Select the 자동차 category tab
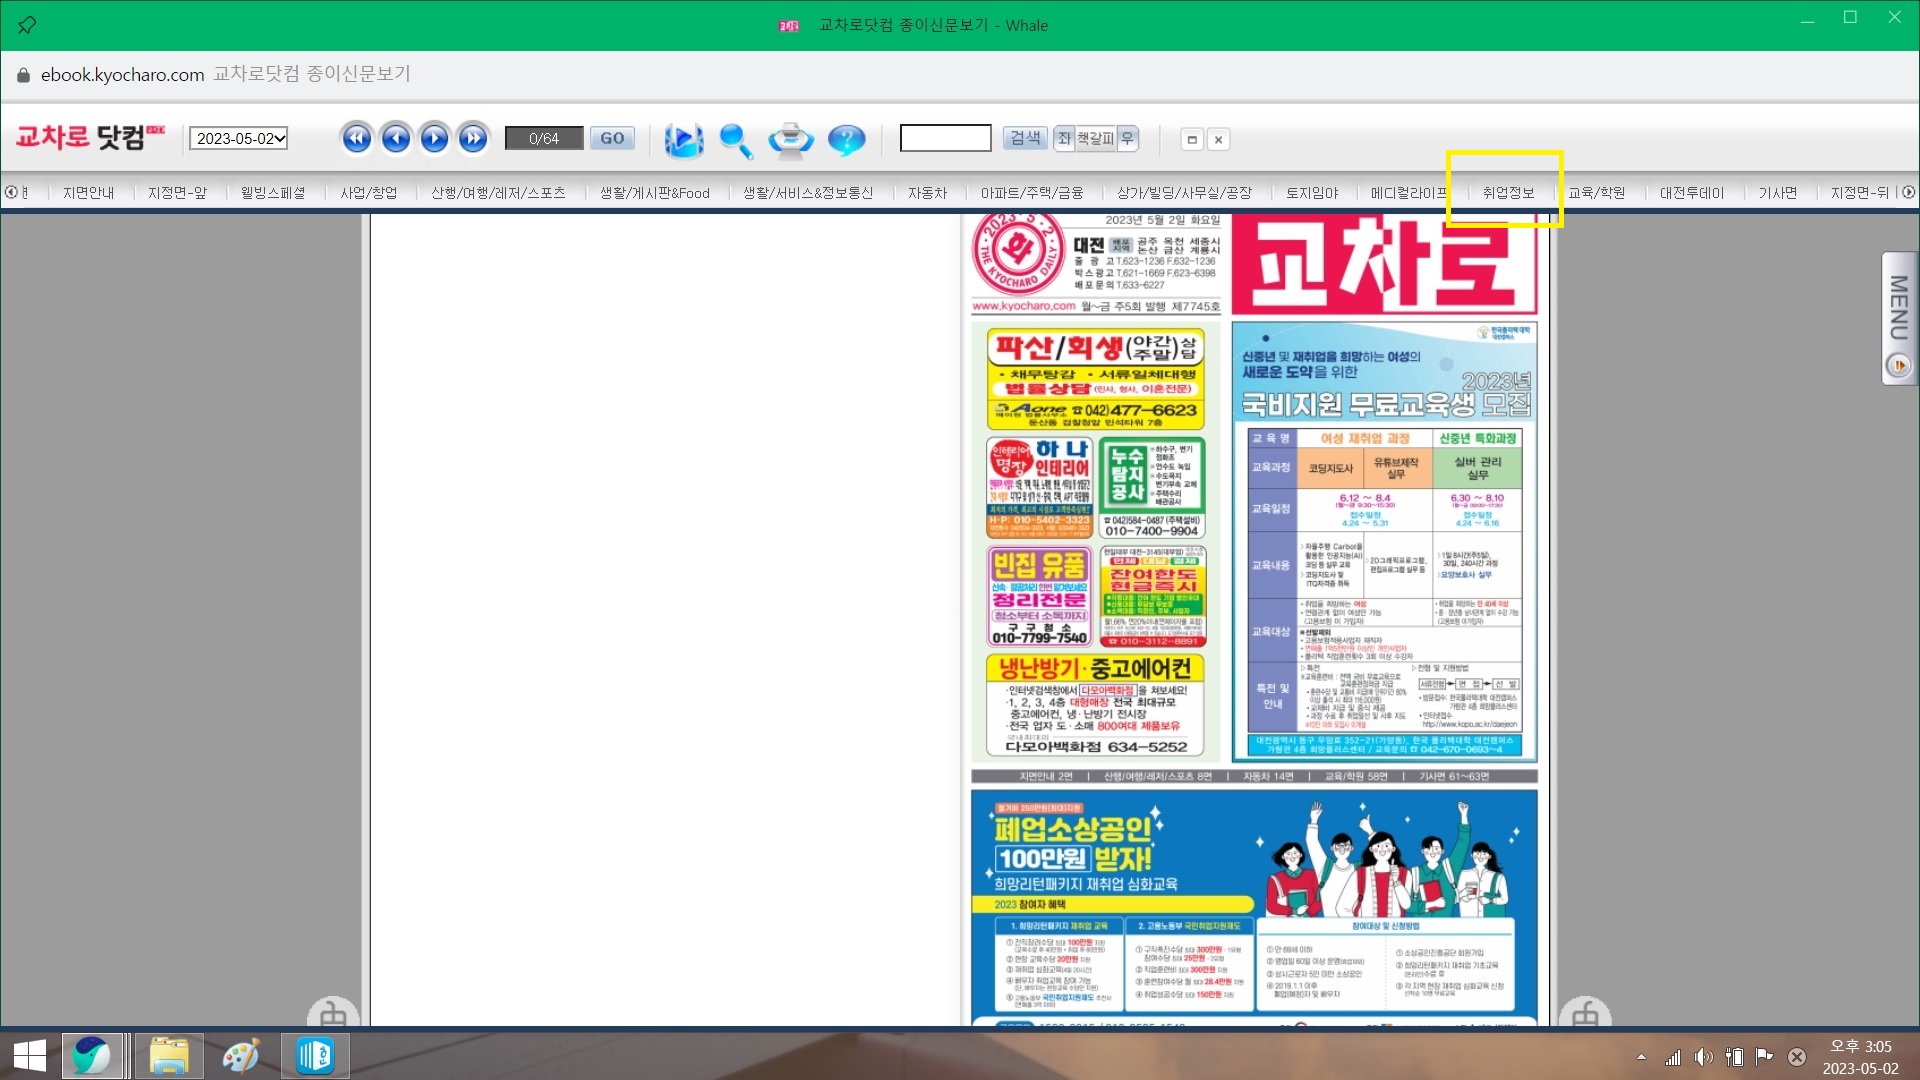The width and height of the screenshot is (1920, 1080). coord(927,193)
